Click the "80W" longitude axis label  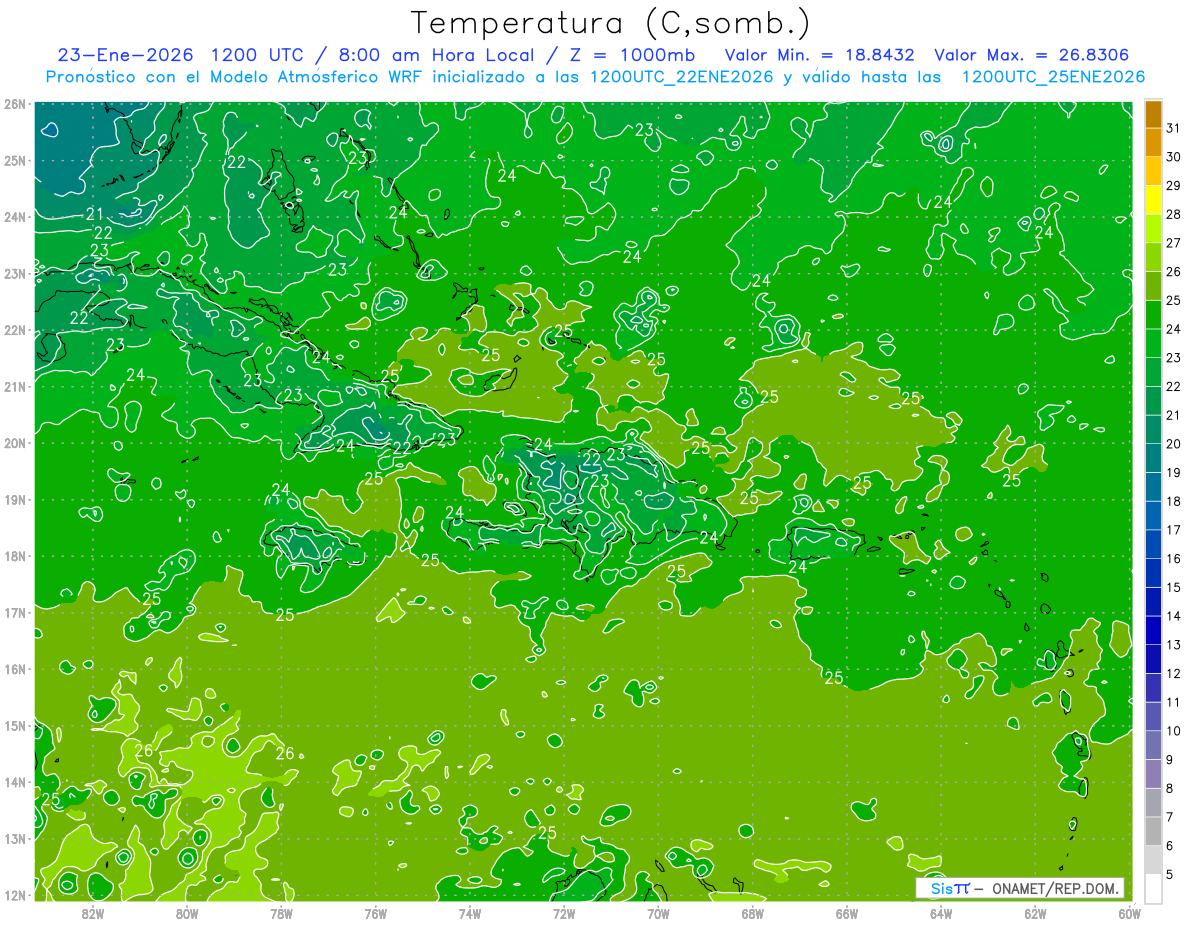(x=187, y=912)
